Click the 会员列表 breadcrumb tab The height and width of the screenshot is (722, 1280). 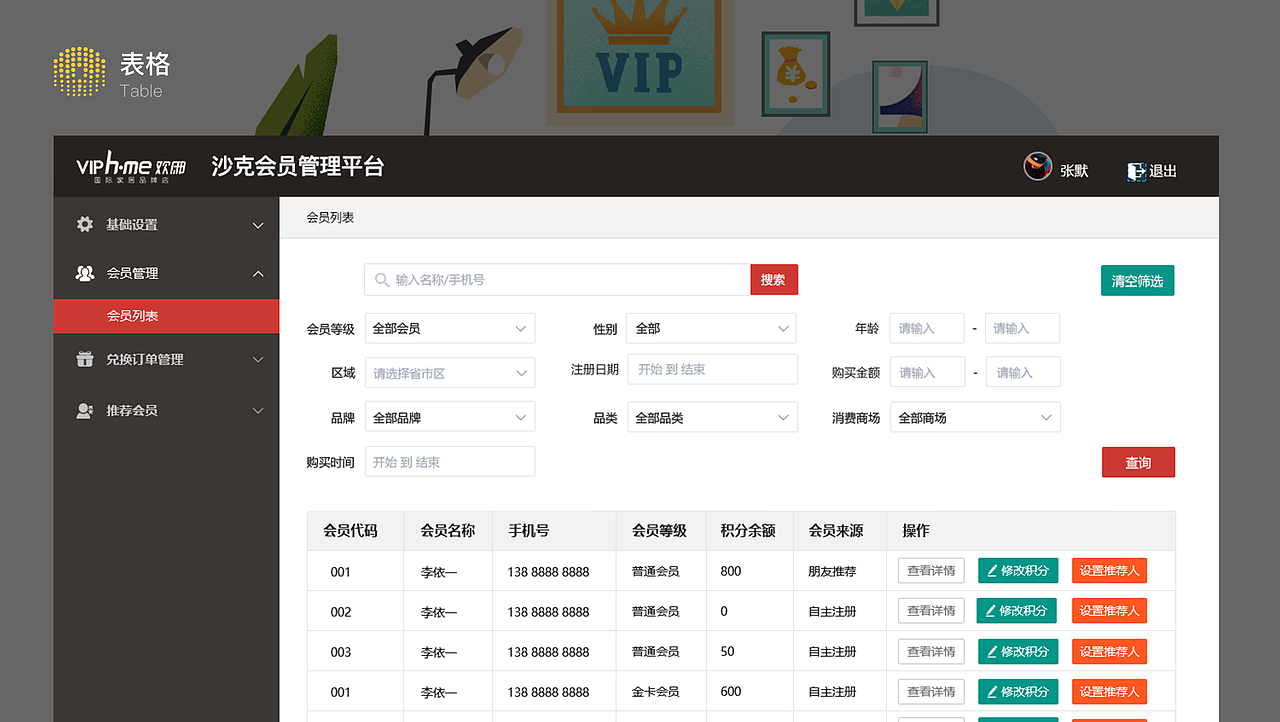point(330,217)
